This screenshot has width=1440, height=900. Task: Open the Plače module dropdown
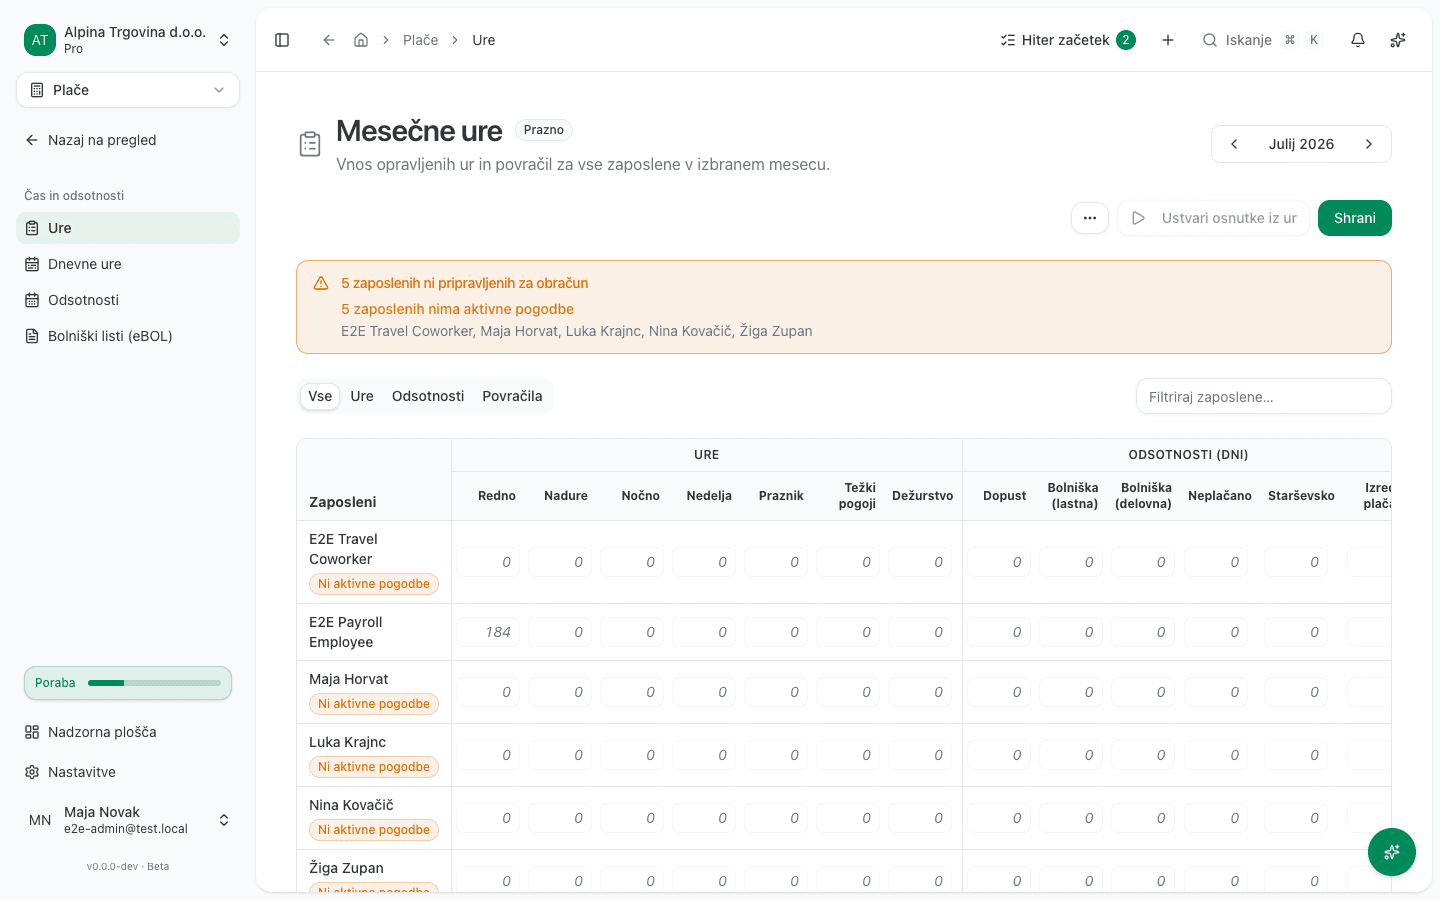pyautogui.click(x=128, y=90)
